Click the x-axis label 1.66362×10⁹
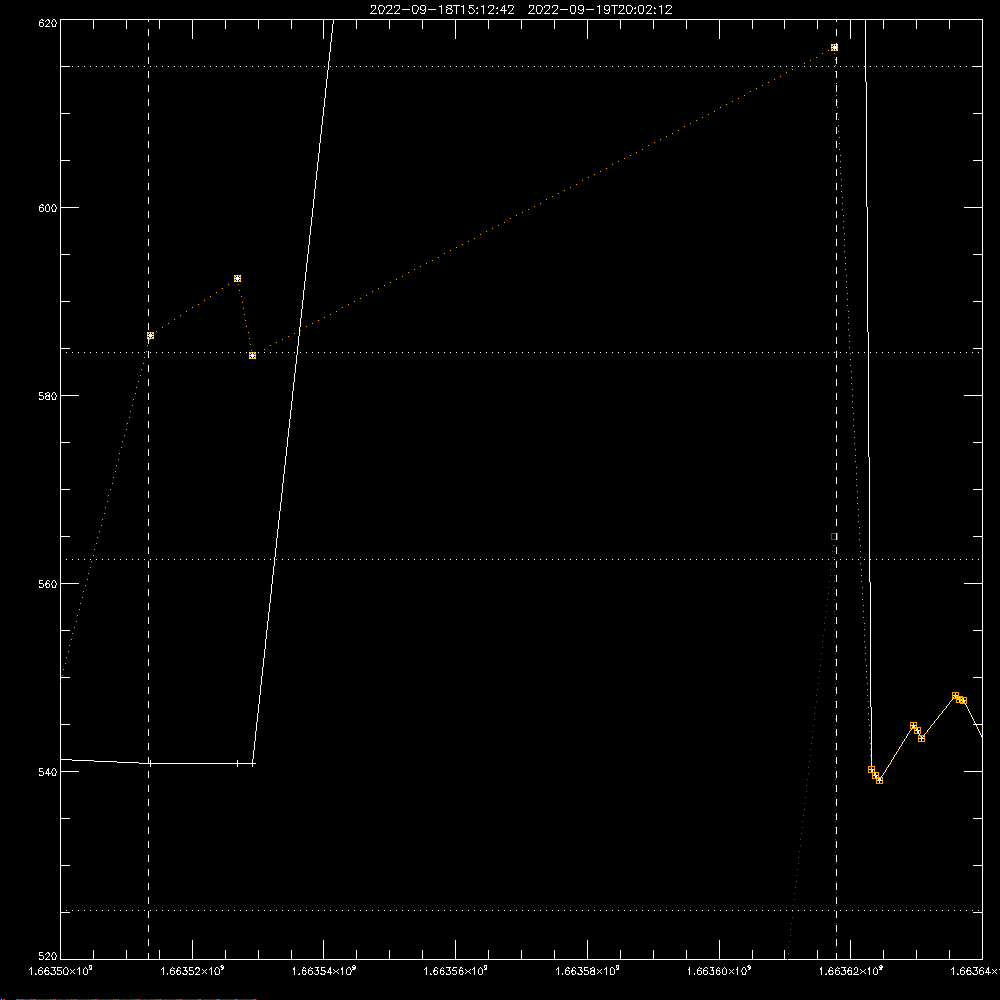This screenshot has height=1000, width=1000. [851, 971]
